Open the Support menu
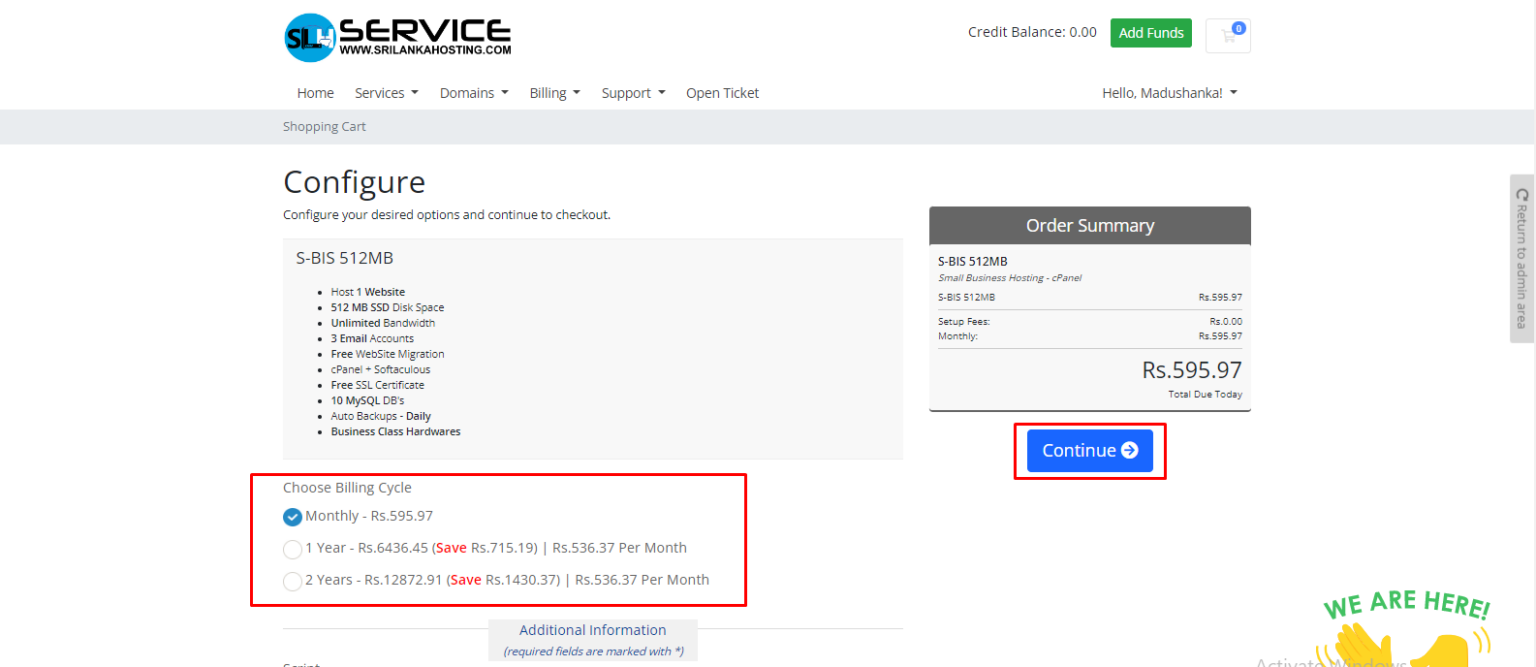 tap(632, 92)
